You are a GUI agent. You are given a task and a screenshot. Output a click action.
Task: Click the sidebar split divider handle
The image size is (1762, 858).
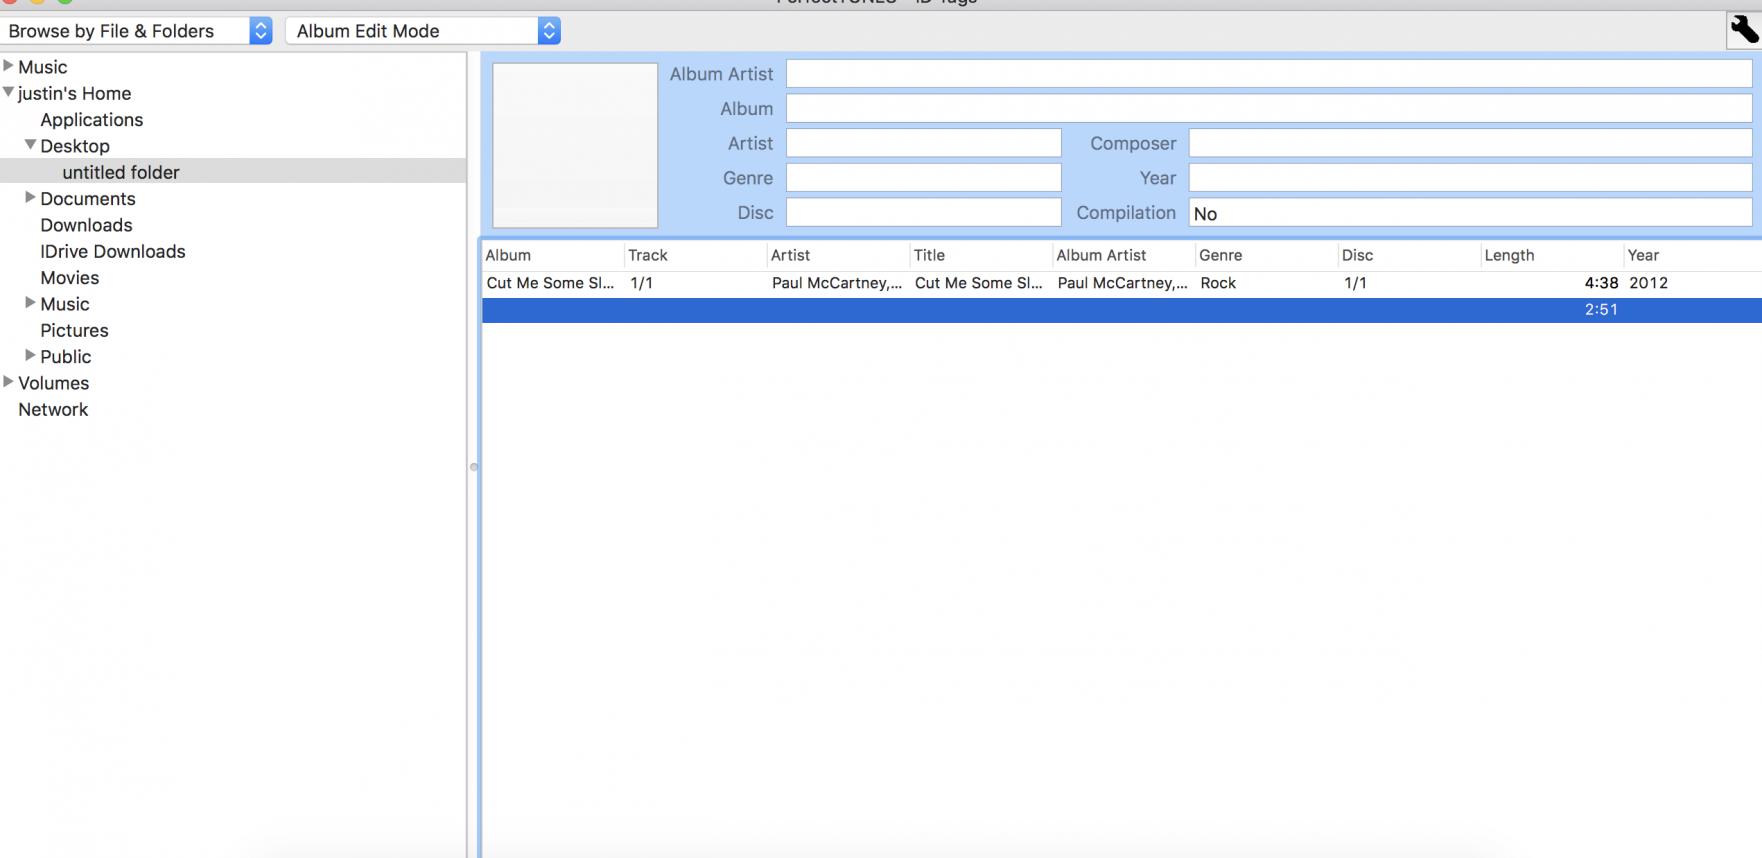[x=474, y=467]
